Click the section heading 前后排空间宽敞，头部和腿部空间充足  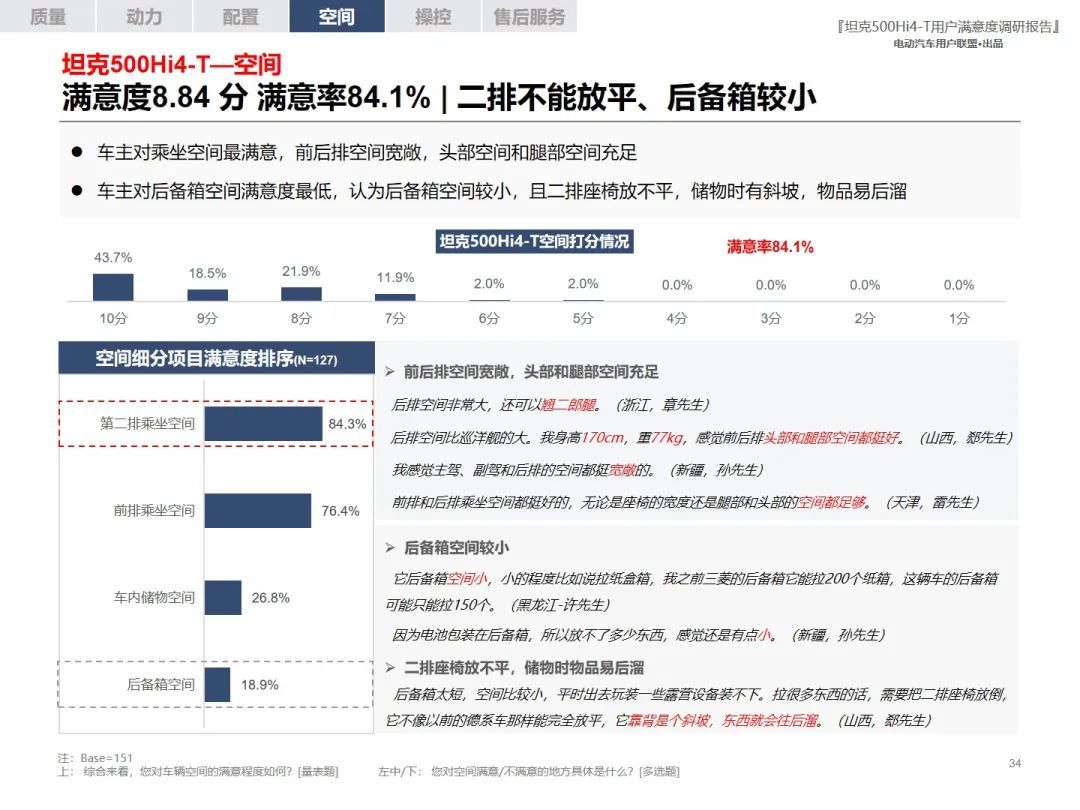point(531,372)
